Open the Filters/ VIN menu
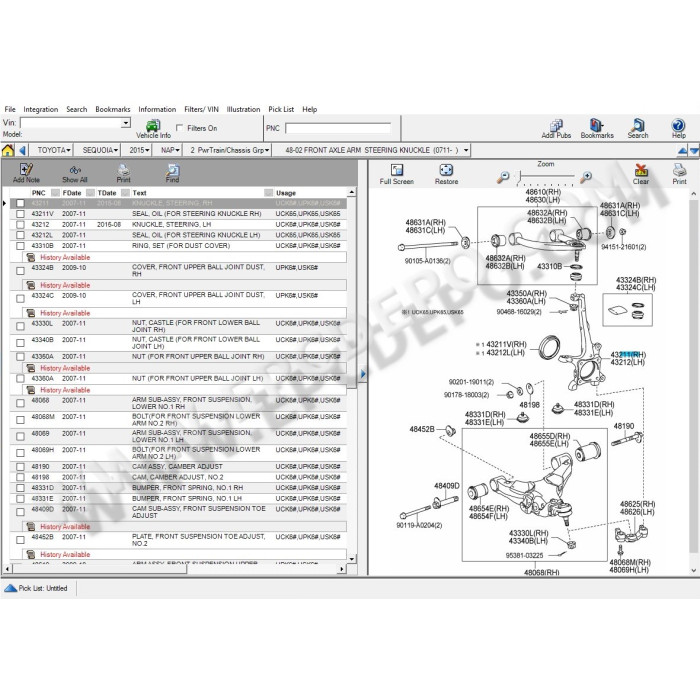This screenshot has width=700, height=700. (201, 109)
